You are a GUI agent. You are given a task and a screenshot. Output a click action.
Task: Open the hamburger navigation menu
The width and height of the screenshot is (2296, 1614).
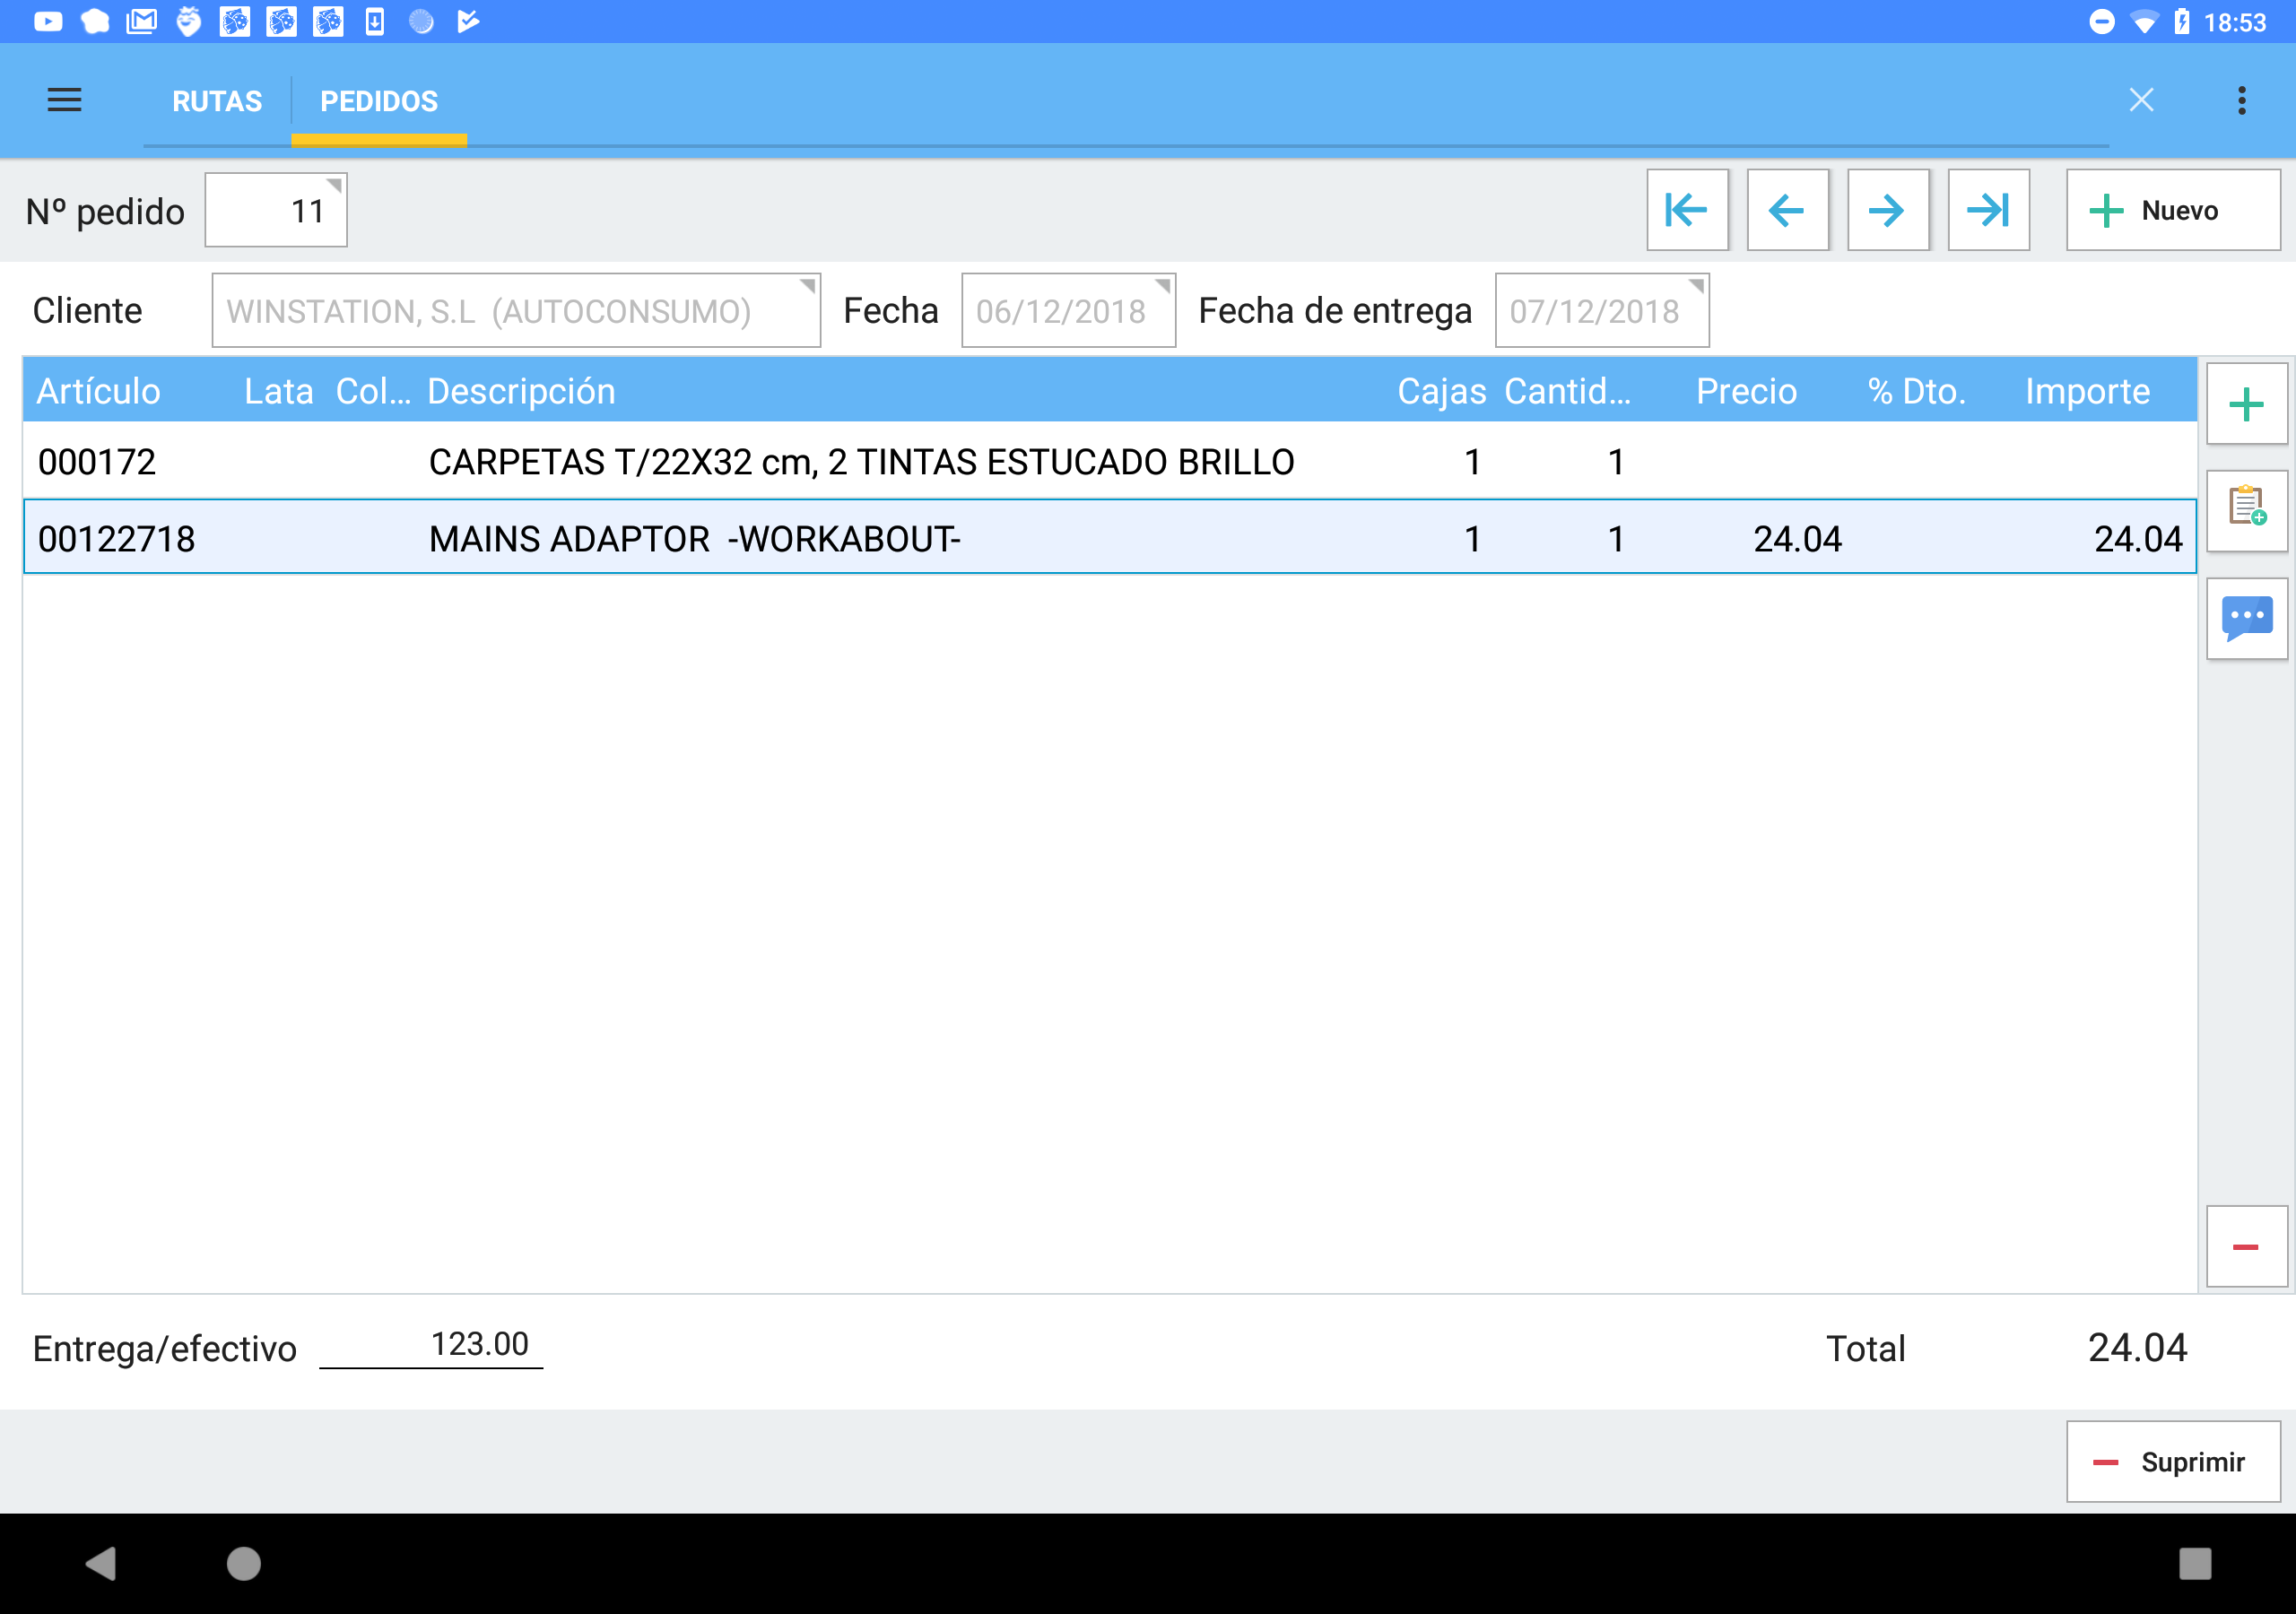[x=64, y=100]
